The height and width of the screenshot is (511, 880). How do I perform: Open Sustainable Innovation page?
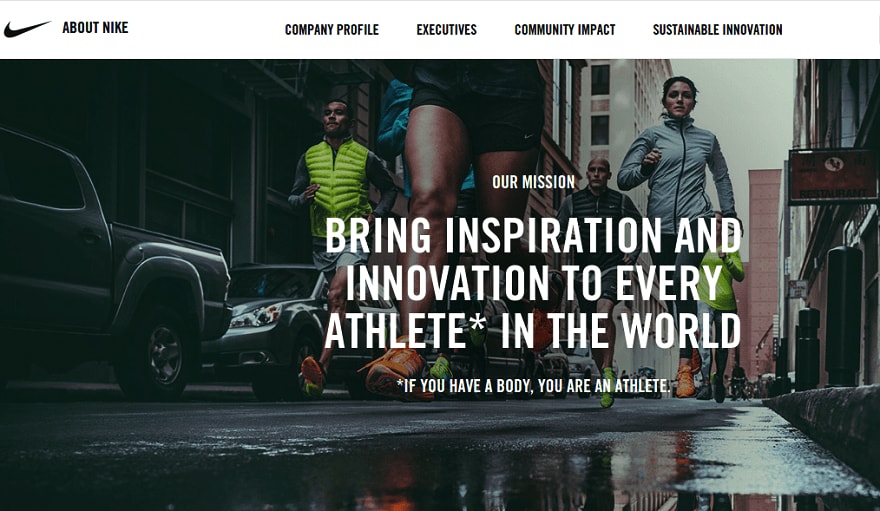pos(717,30)
